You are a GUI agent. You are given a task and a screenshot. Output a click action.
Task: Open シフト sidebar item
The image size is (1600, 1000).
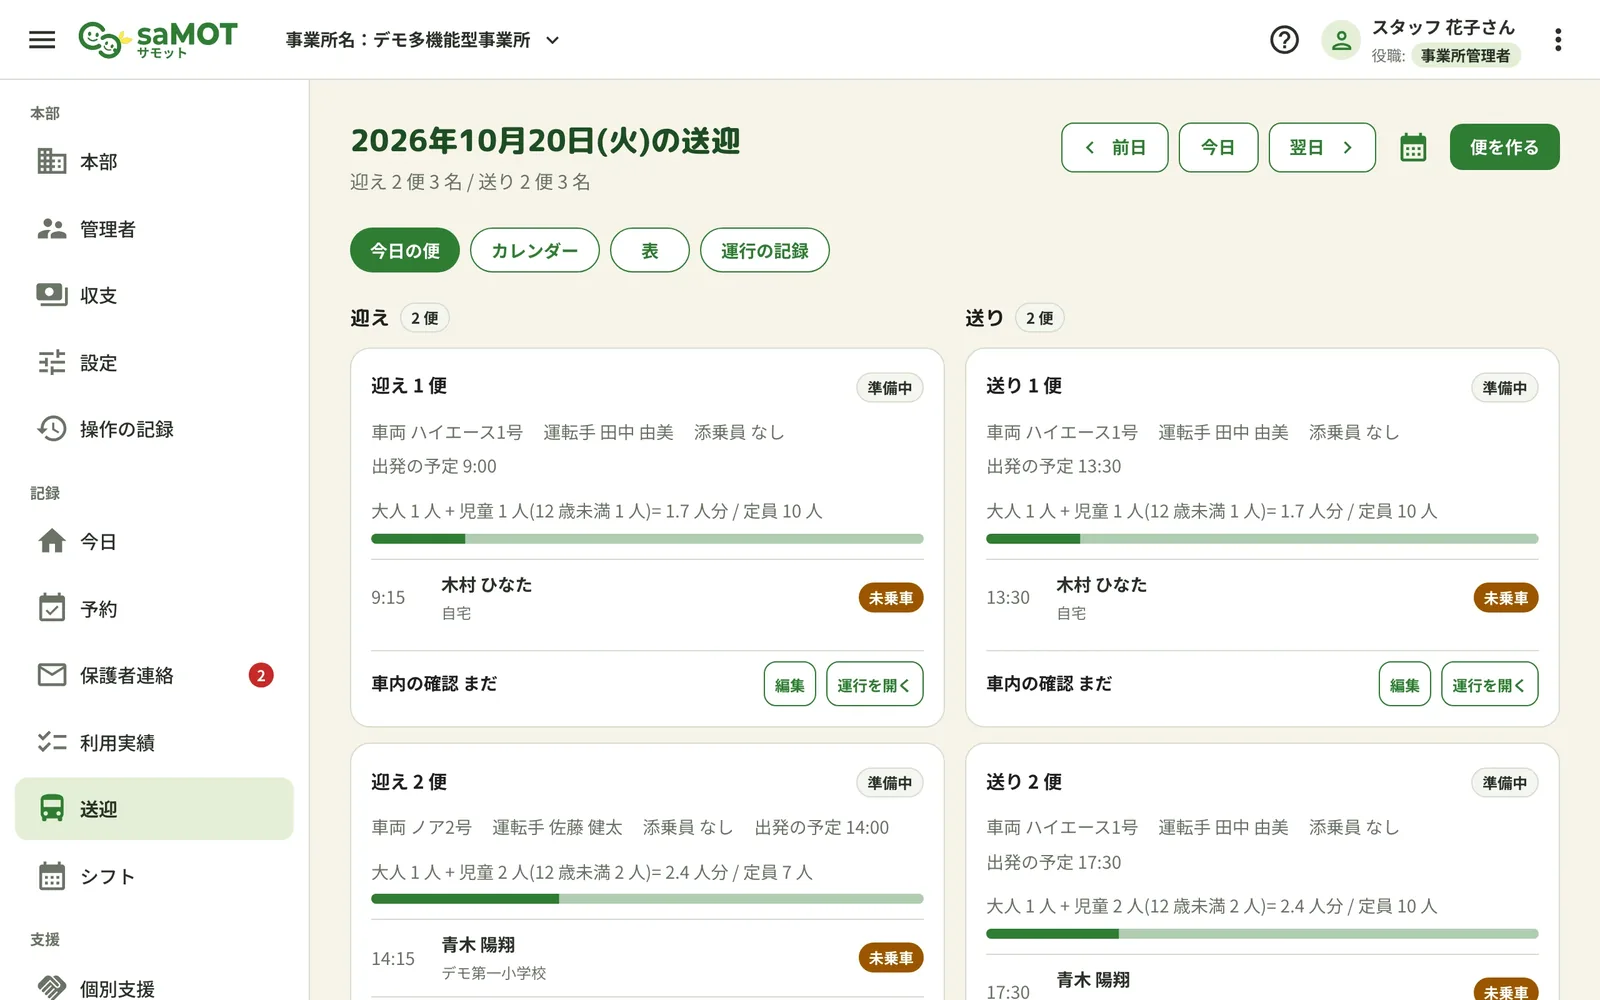coord(154,876)
